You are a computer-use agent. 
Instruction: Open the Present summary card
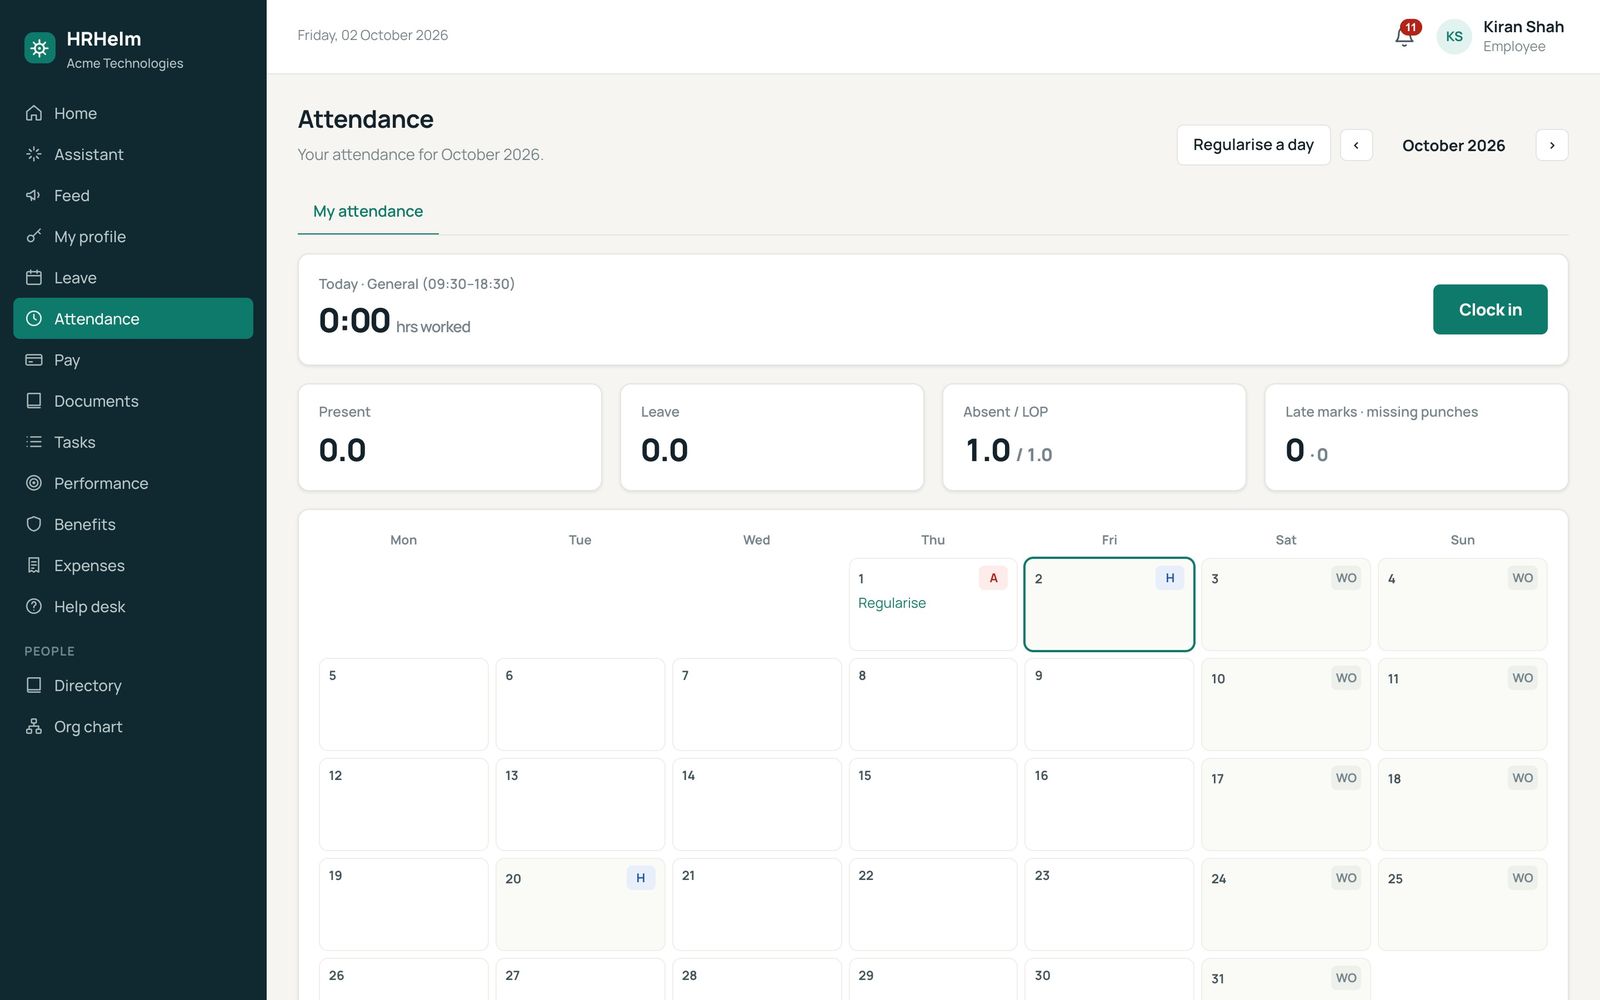[x=450, y=437]
